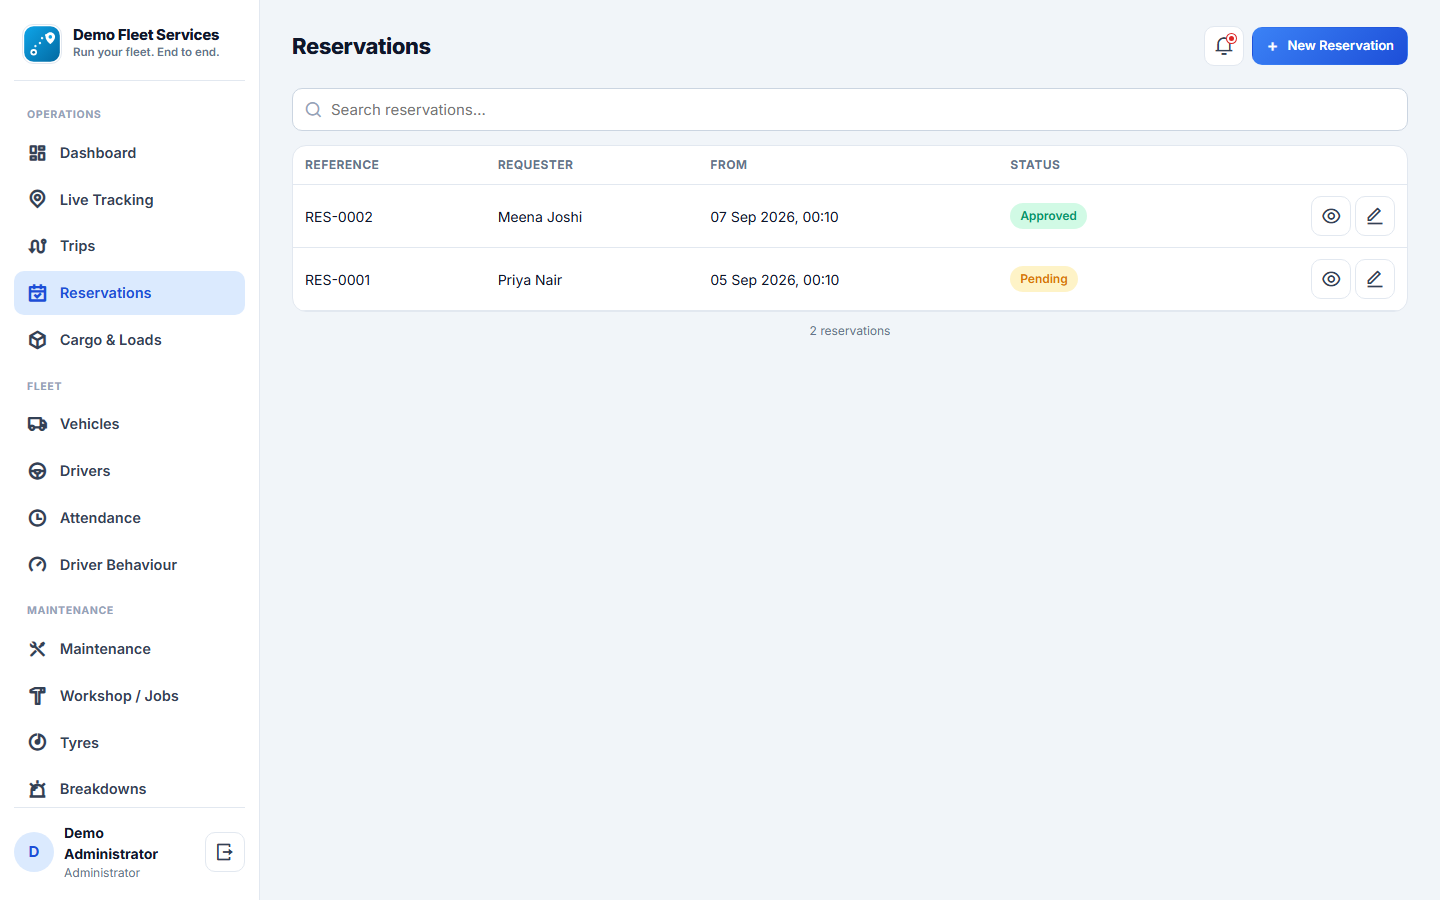Click the REQUESTER column header
This screenshot has height=900, width=1440.
536,165
